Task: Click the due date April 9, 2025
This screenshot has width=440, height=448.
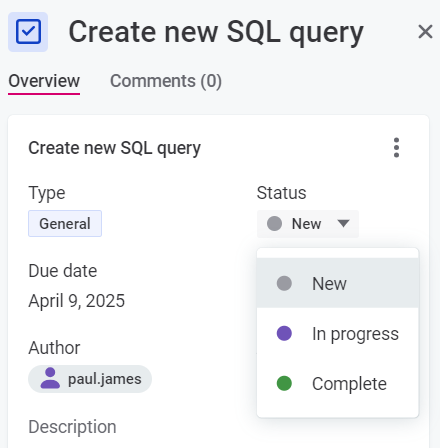Action: click(x=77, y=301)
